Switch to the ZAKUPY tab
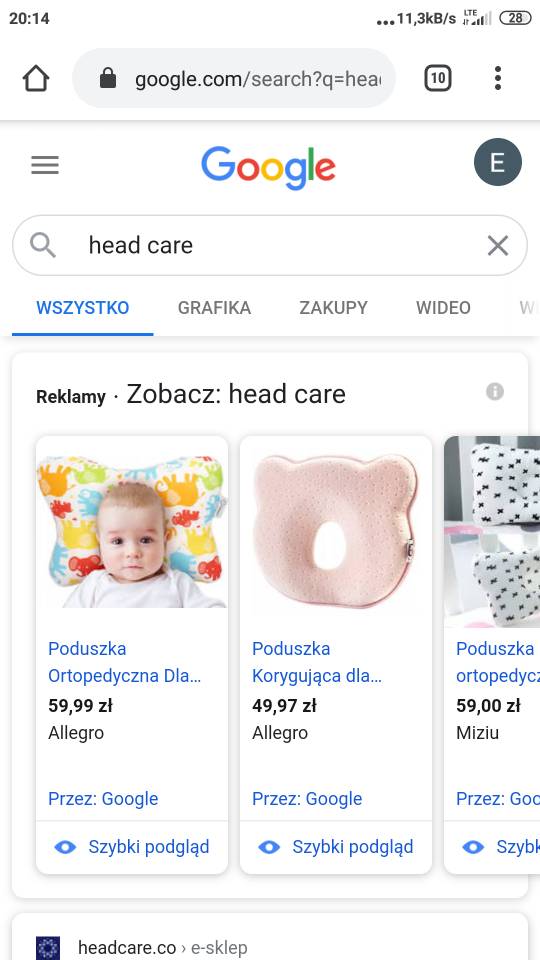540x960 pixels. 334,307
